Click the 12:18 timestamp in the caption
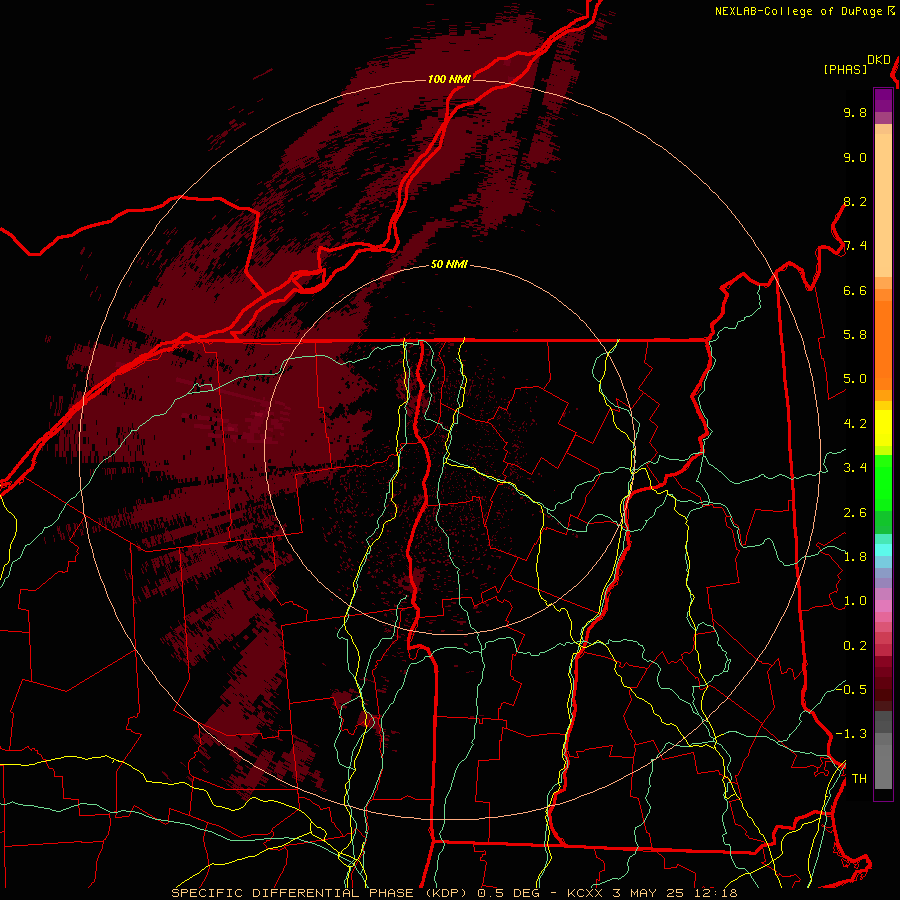Image resolution: width=900 pixels, height=900 pixels. coord(714,893)
